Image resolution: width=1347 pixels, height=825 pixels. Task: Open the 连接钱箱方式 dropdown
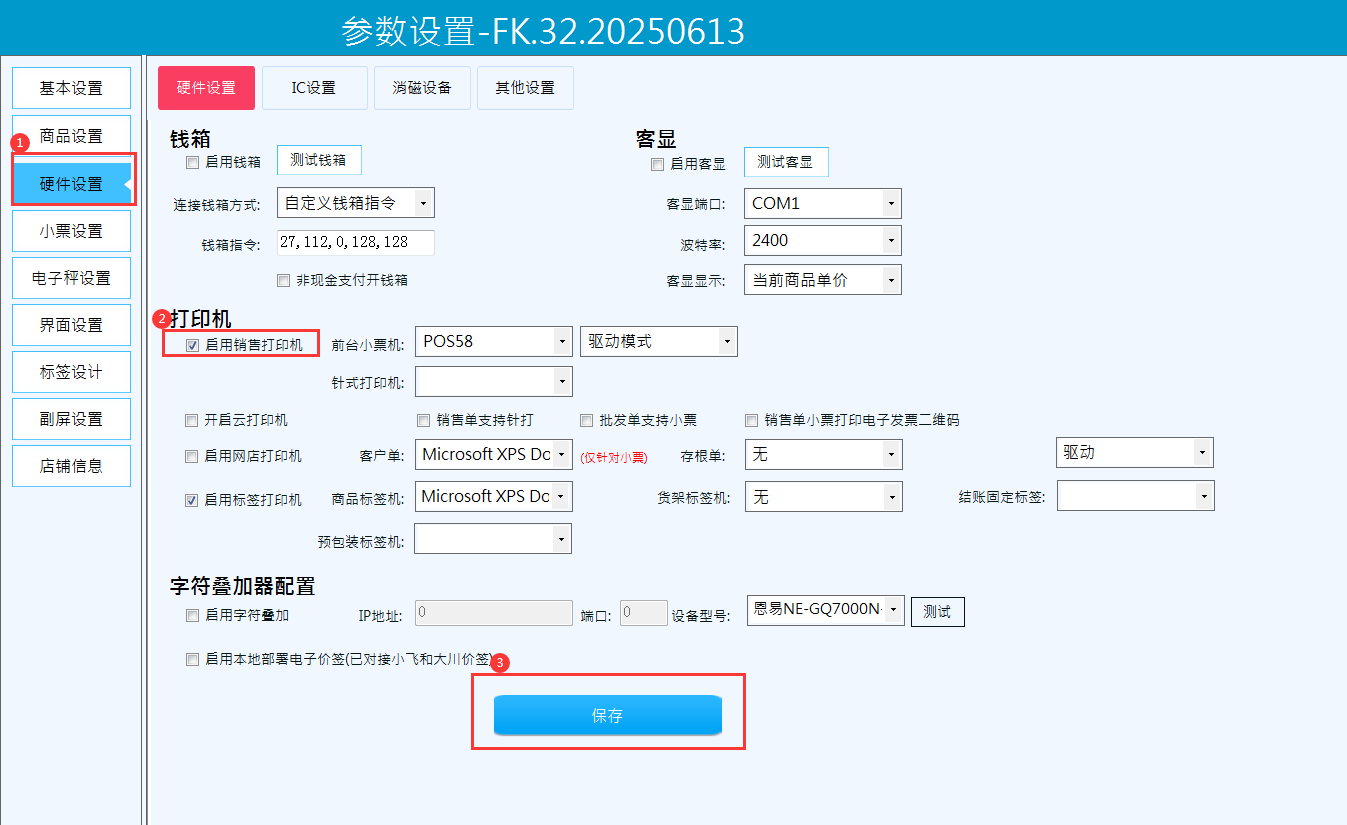pos(355,203)
